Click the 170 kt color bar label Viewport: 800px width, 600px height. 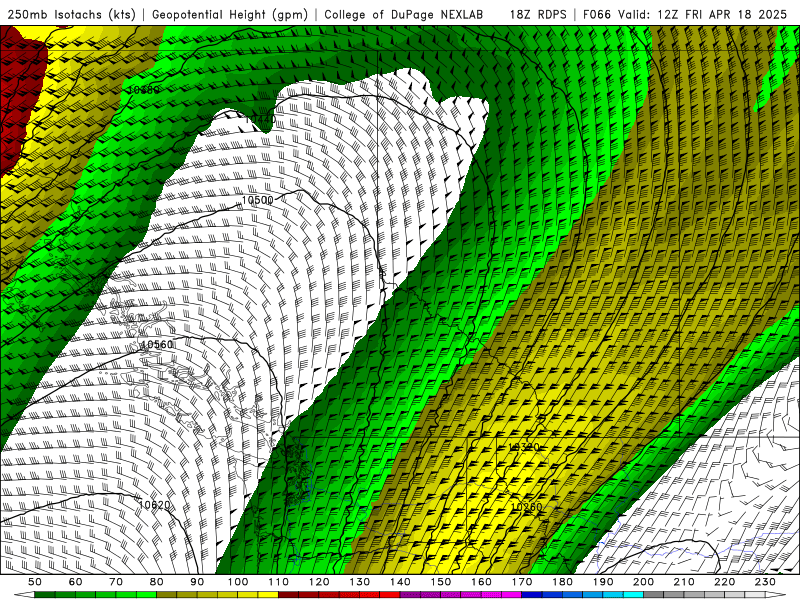tap(522, 582)
